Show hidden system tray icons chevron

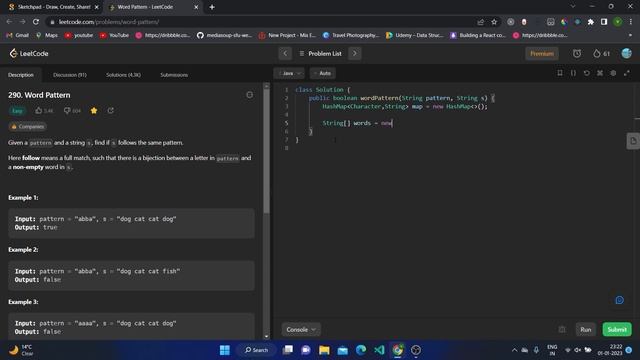pyautogui.click(x=514, y=350)
